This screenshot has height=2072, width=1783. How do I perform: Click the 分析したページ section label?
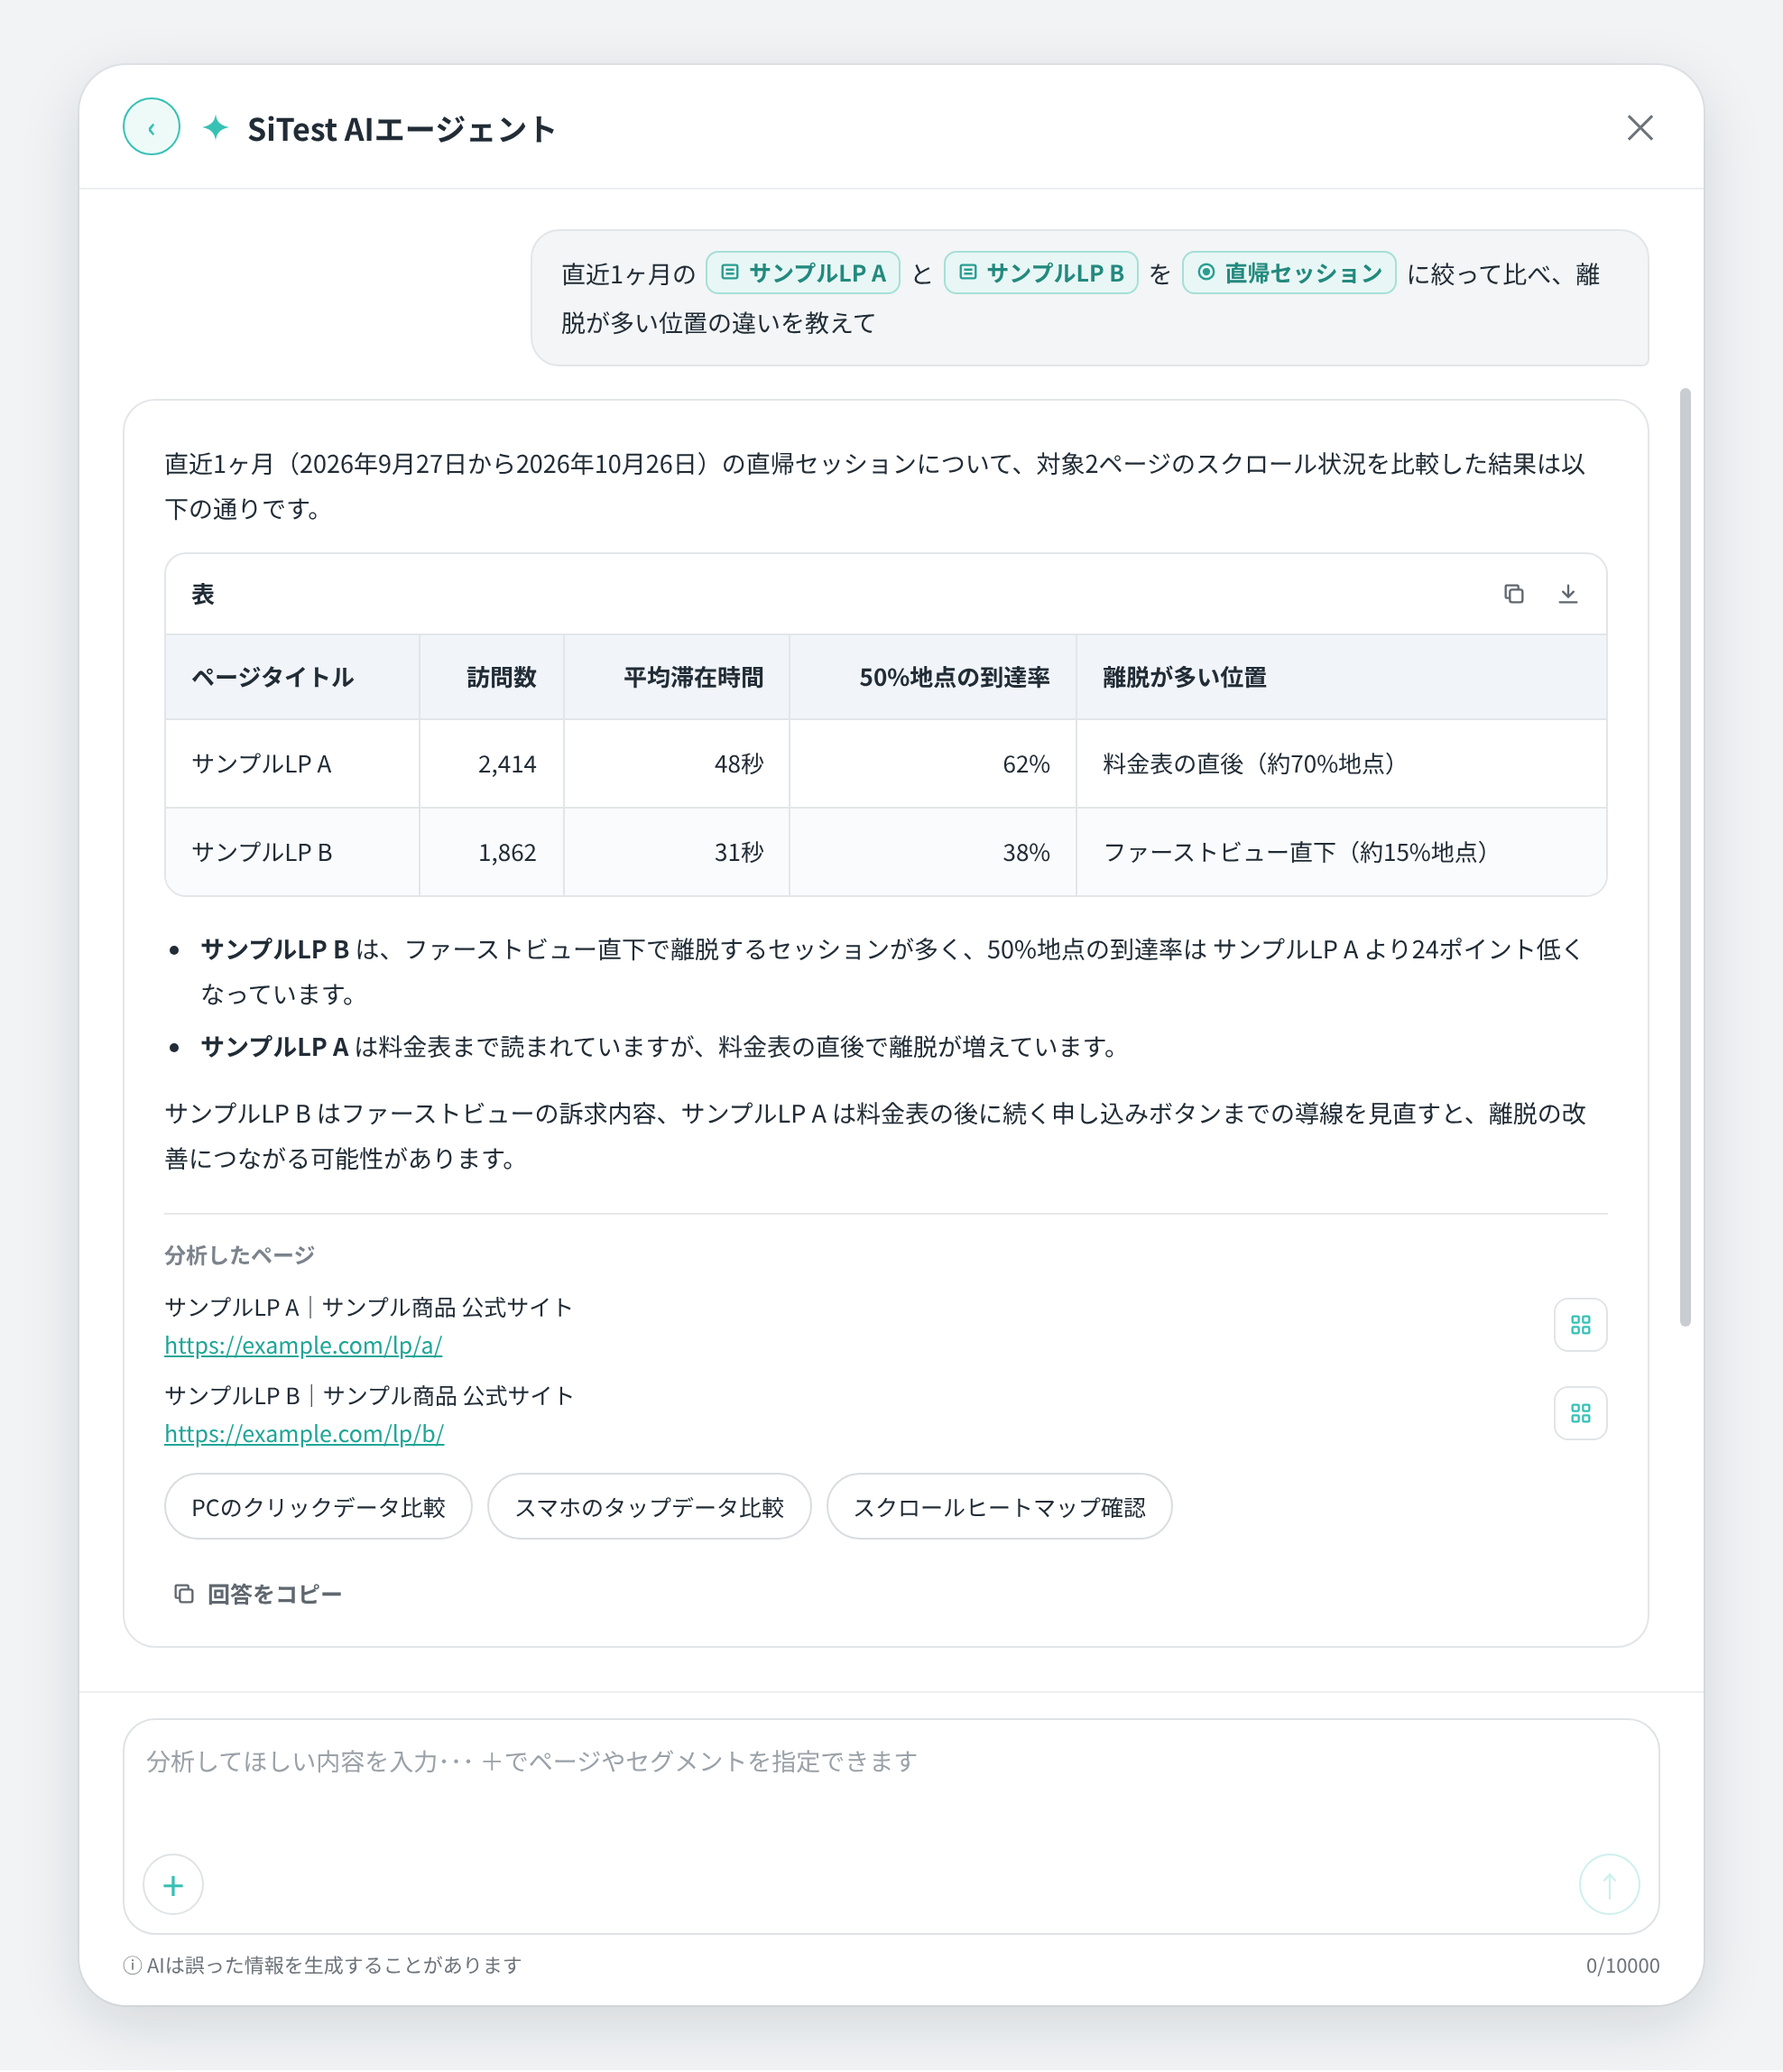coord(239,1255)
